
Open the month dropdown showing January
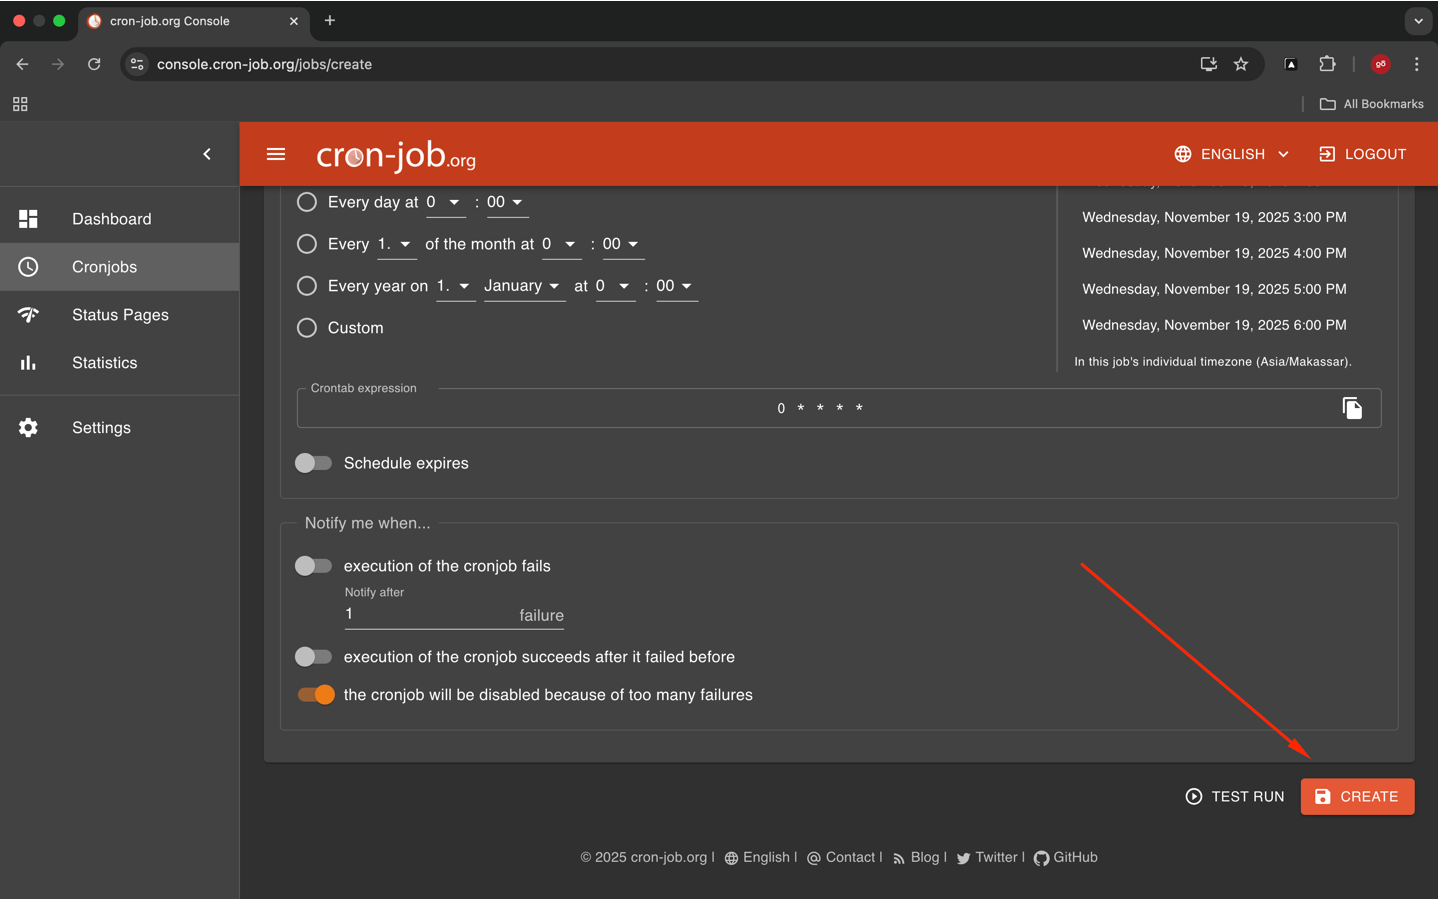point(522,286)
